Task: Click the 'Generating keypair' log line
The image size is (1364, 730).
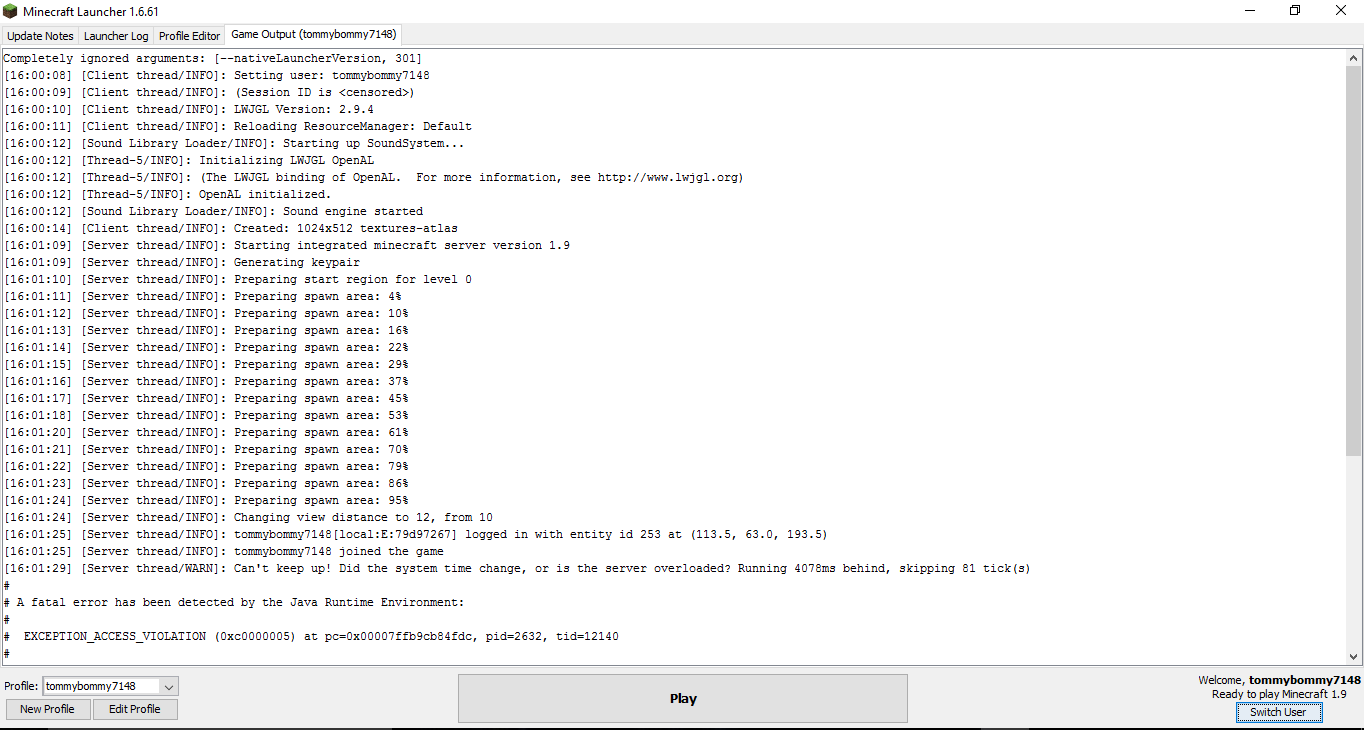Action: 182,262
